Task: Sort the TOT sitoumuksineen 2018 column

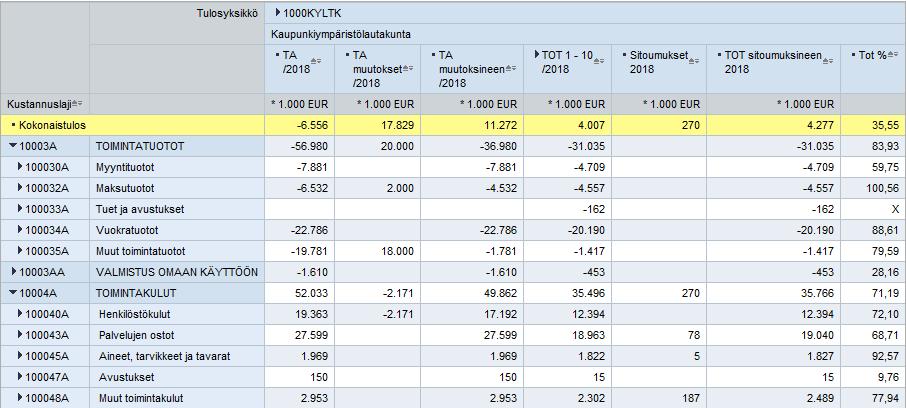Action: [x=829, y=61]
